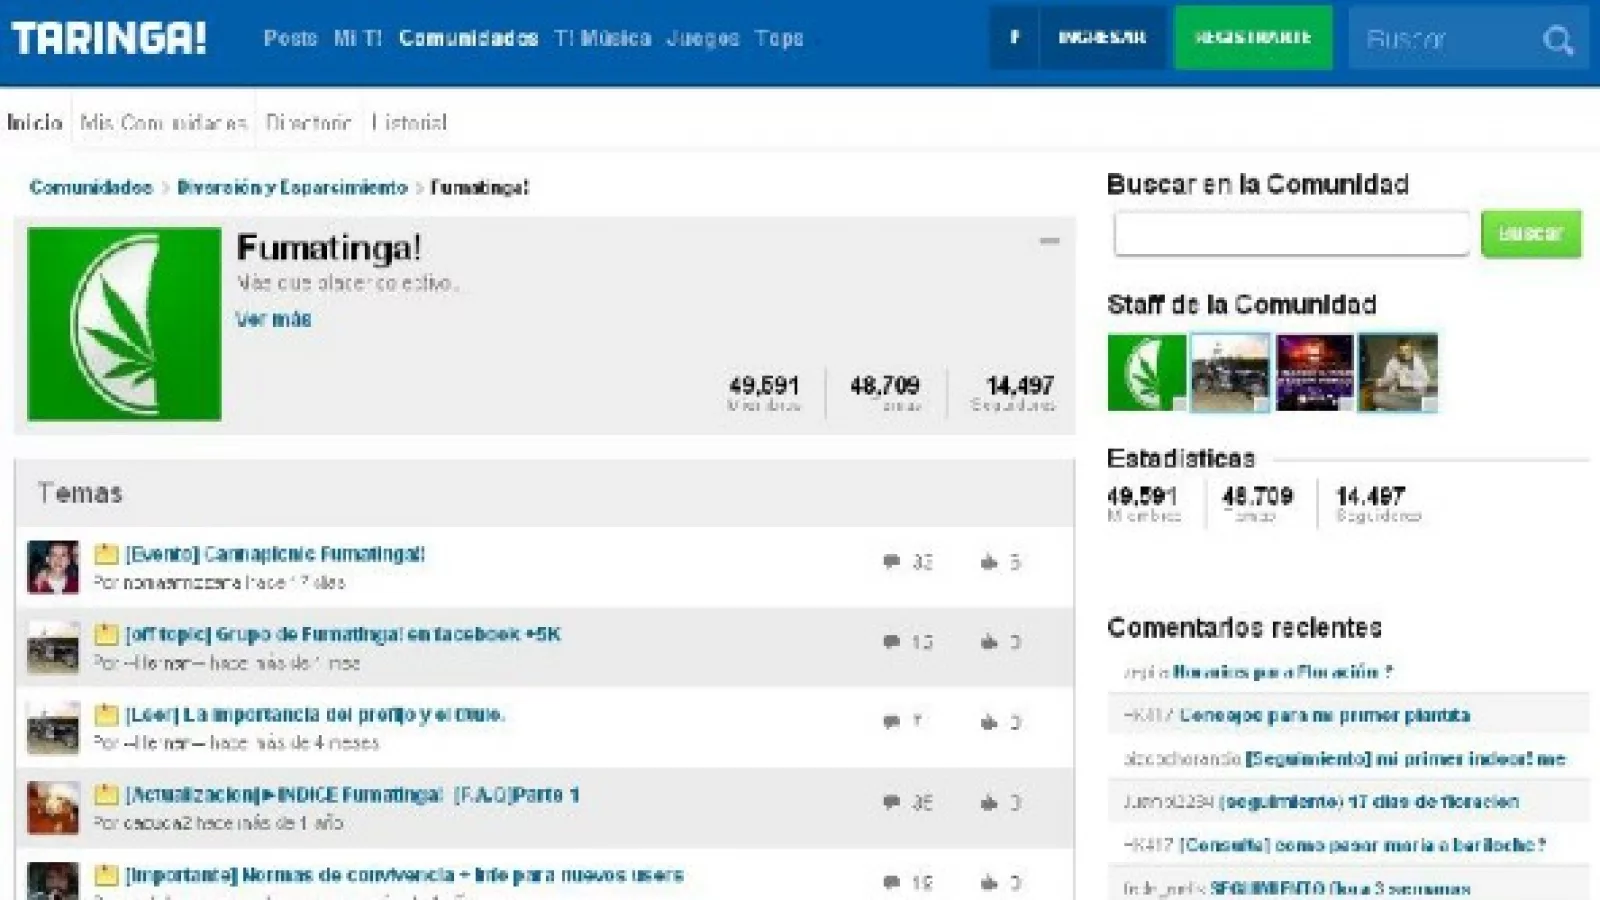
Task: Select the motorcycle staff member thumbnail
Action: [1229, 372]
